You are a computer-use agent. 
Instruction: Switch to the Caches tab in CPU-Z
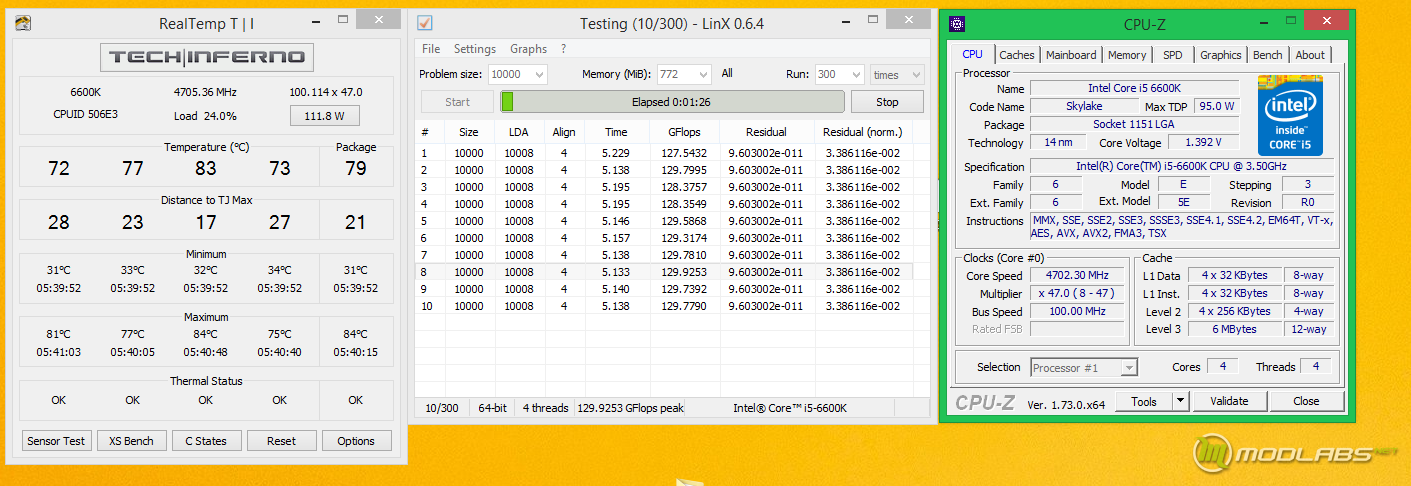(x=1017, y=55)
